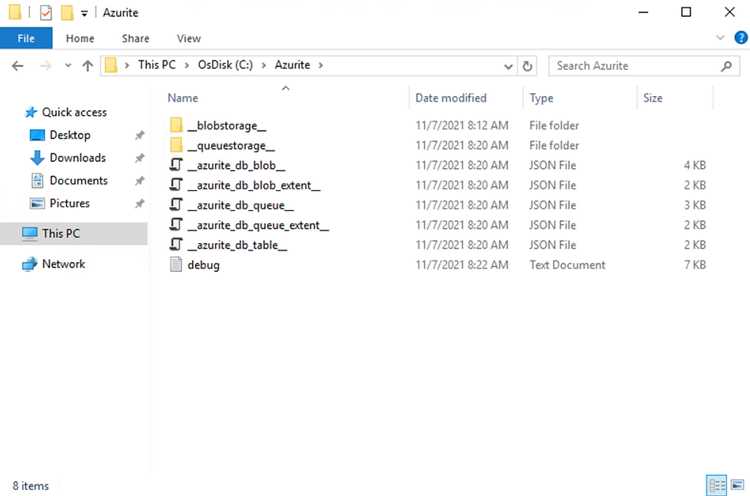
Task: Open Documents in the navigation pane
Action: [x=78, y=181]
